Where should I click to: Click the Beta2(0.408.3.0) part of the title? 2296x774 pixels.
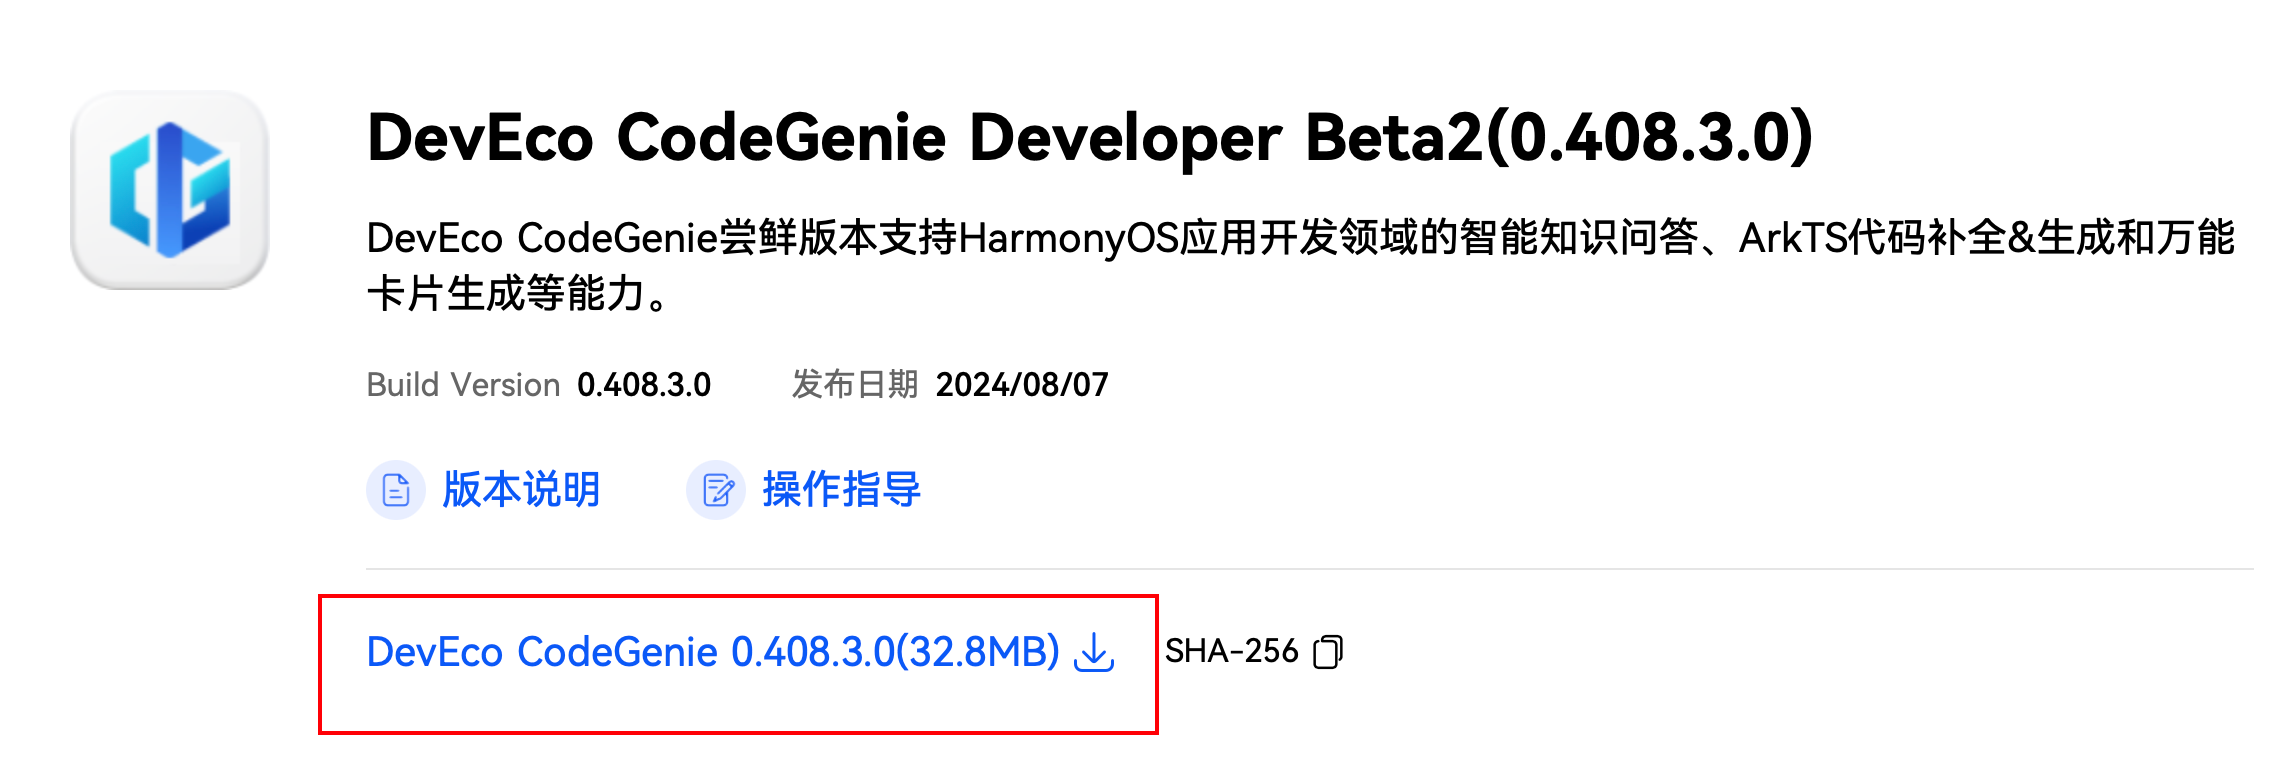1559,137
